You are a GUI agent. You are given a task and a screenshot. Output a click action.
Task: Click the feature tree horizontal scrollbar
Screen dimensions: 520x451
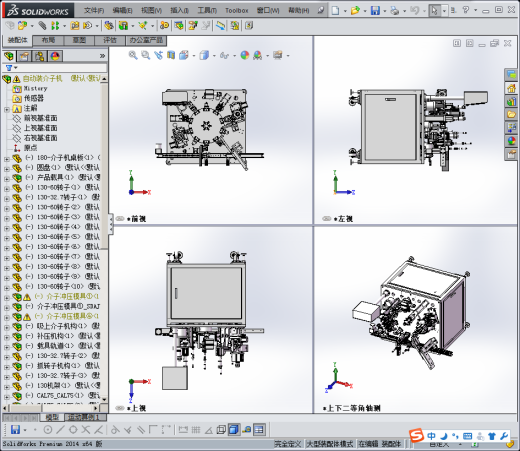coord(27,408)
